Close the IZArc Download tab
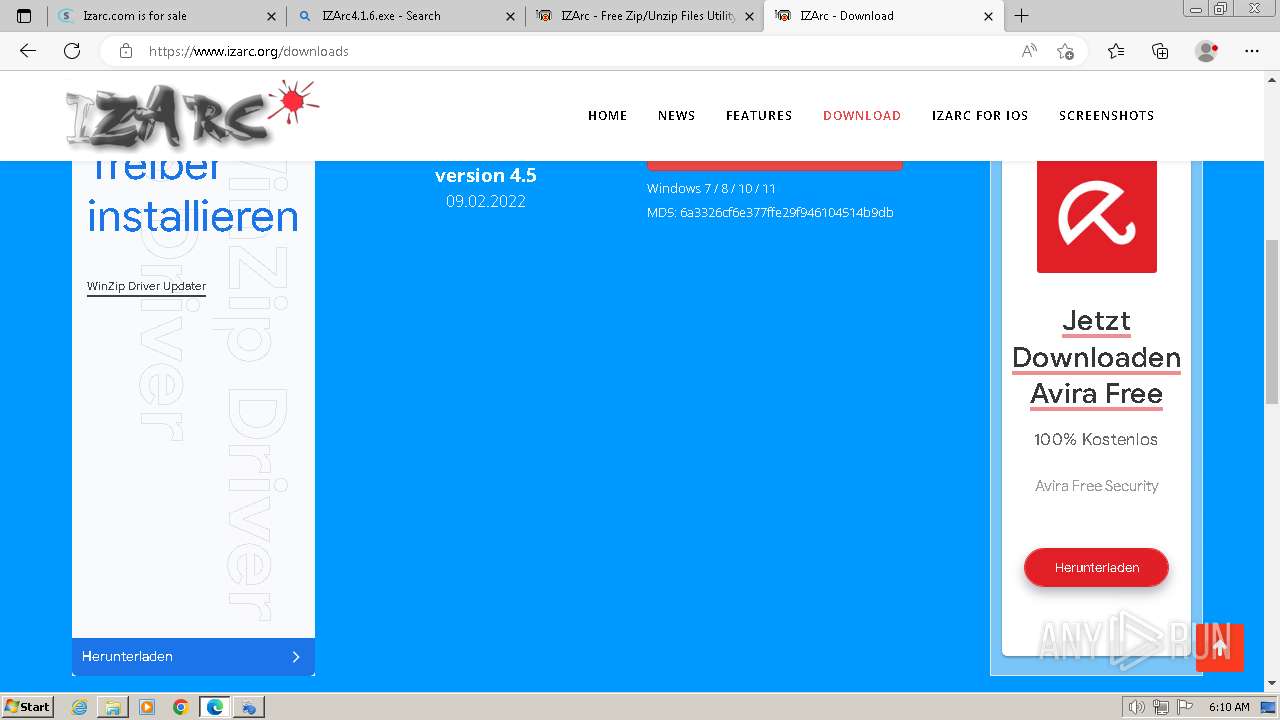 988,16
